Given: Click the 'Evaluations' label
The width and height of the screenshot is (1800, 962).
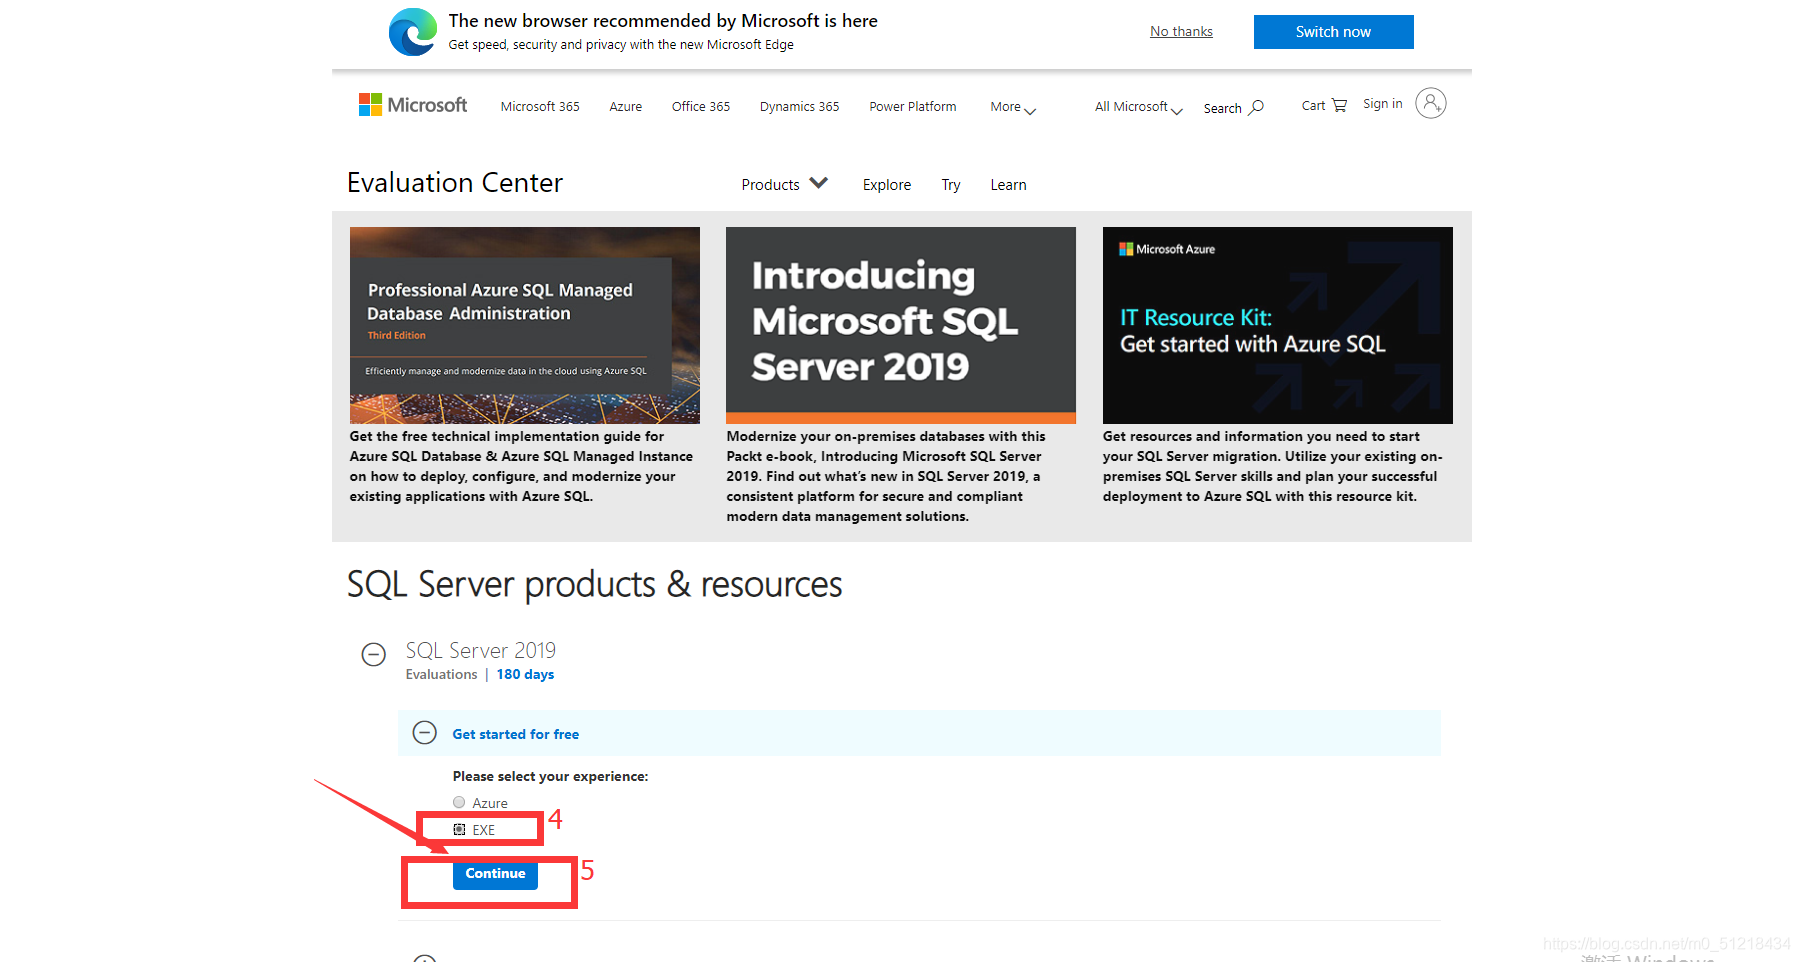Looking at the screenshot, I should [x=441, y=675].
